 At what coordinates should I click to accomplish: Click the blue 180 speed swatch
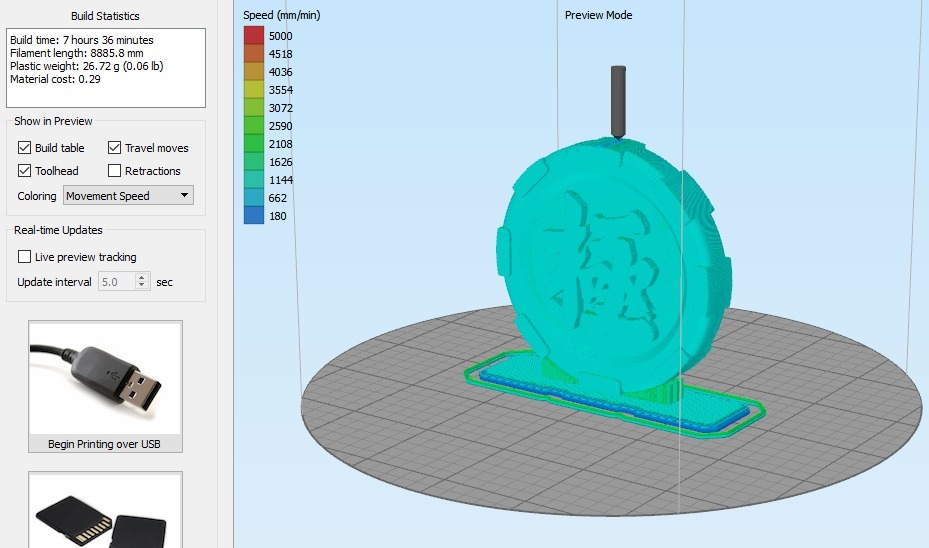pos(254,215)
